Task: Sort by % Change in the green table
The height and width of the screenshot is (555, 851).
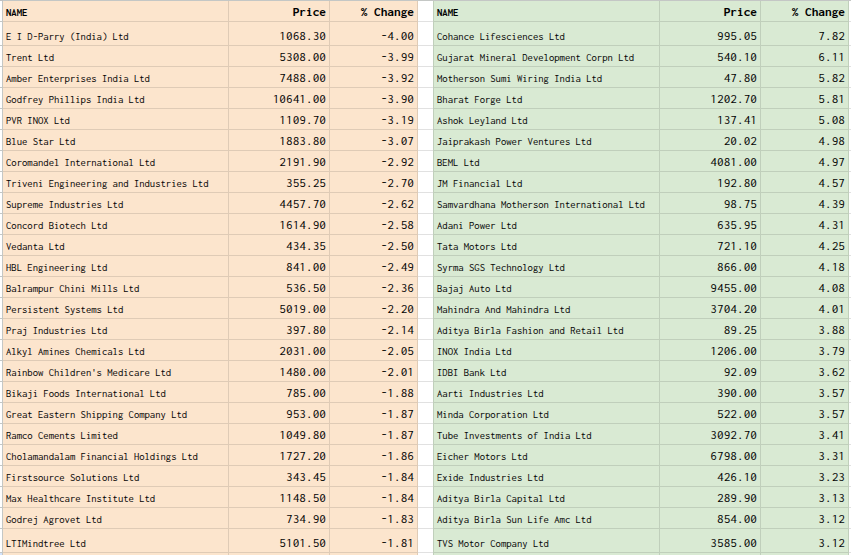Action: (x=817, y=12)
